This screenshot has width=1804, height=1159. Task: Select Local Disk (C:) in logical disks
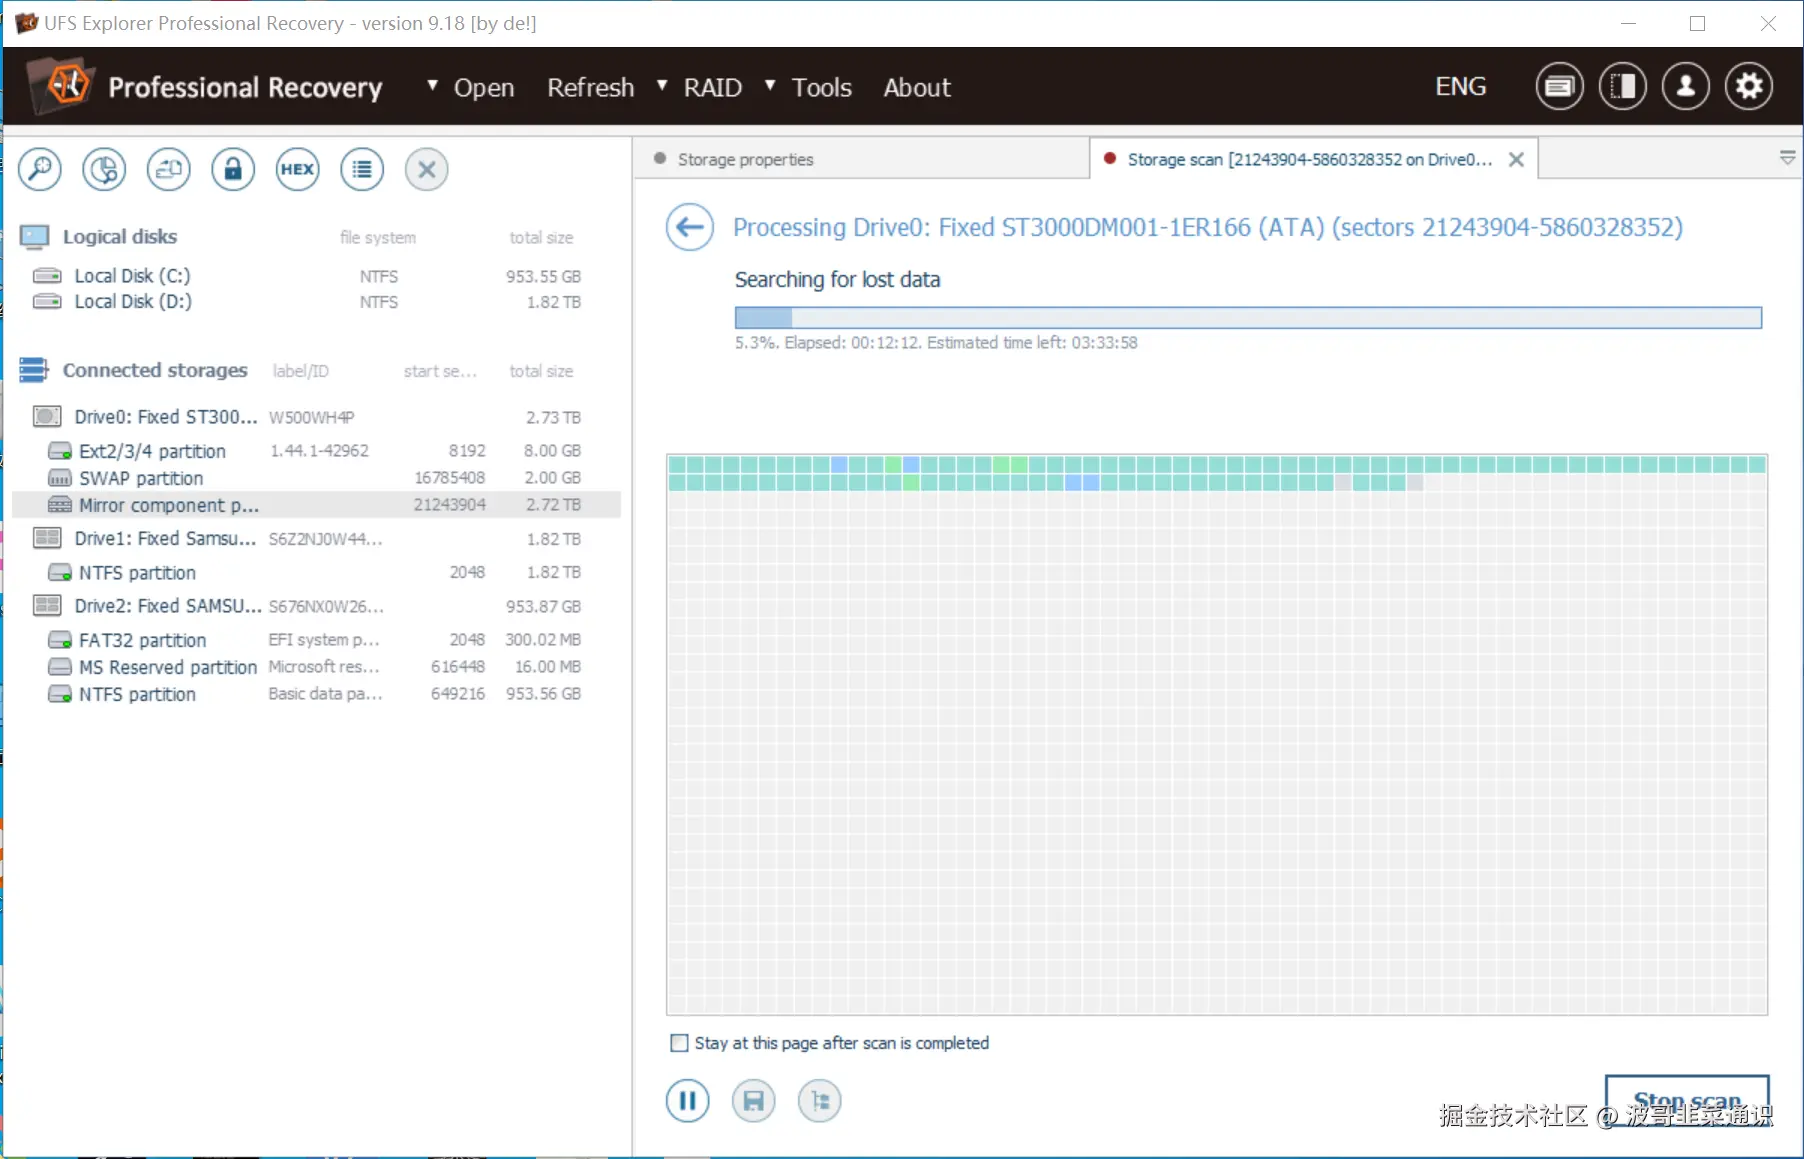(x=316, y=276)
